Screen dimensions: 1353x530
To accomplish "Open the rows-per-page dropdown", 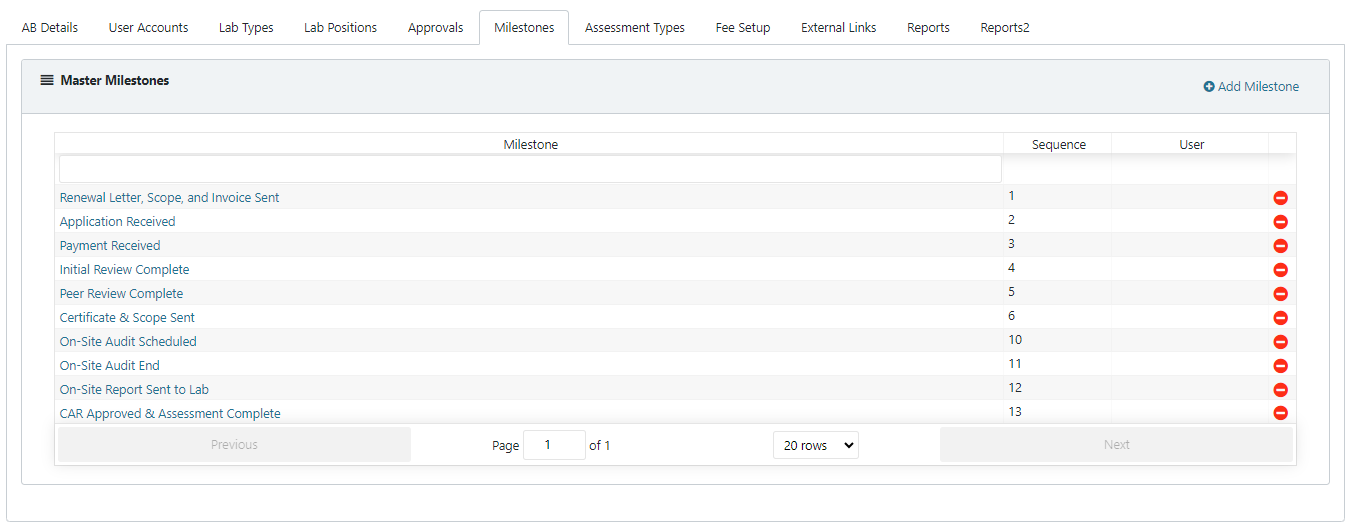I will (816, 445).
